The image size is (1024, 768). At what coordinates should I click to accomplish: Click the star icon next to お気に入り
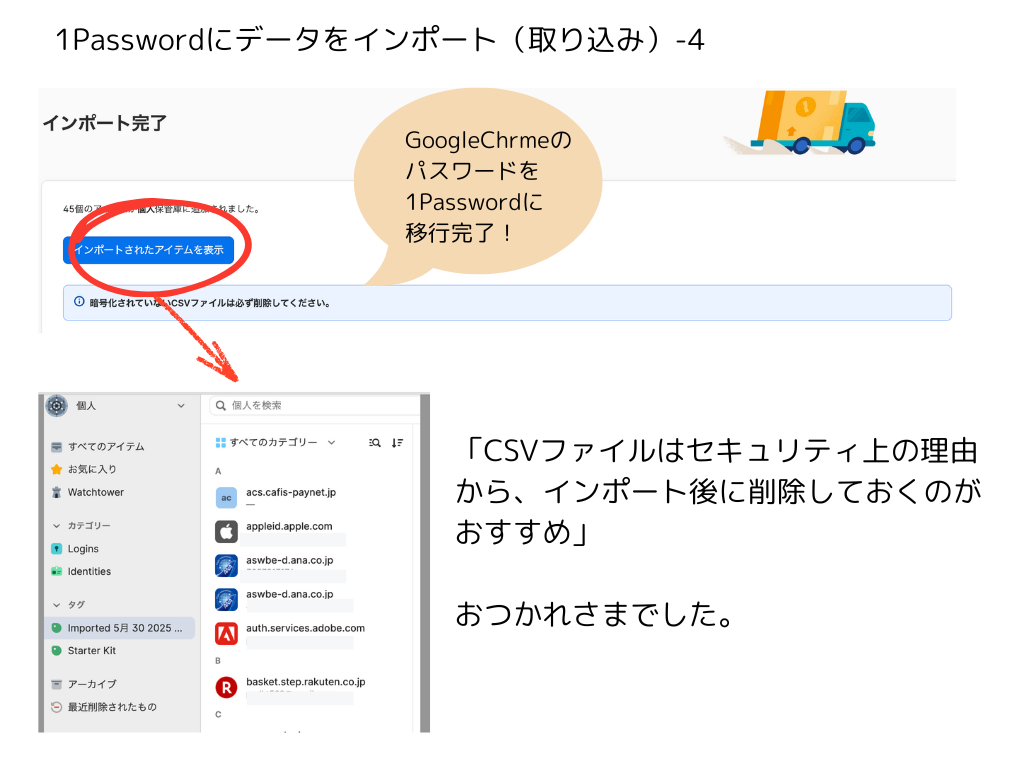[57, 469]
